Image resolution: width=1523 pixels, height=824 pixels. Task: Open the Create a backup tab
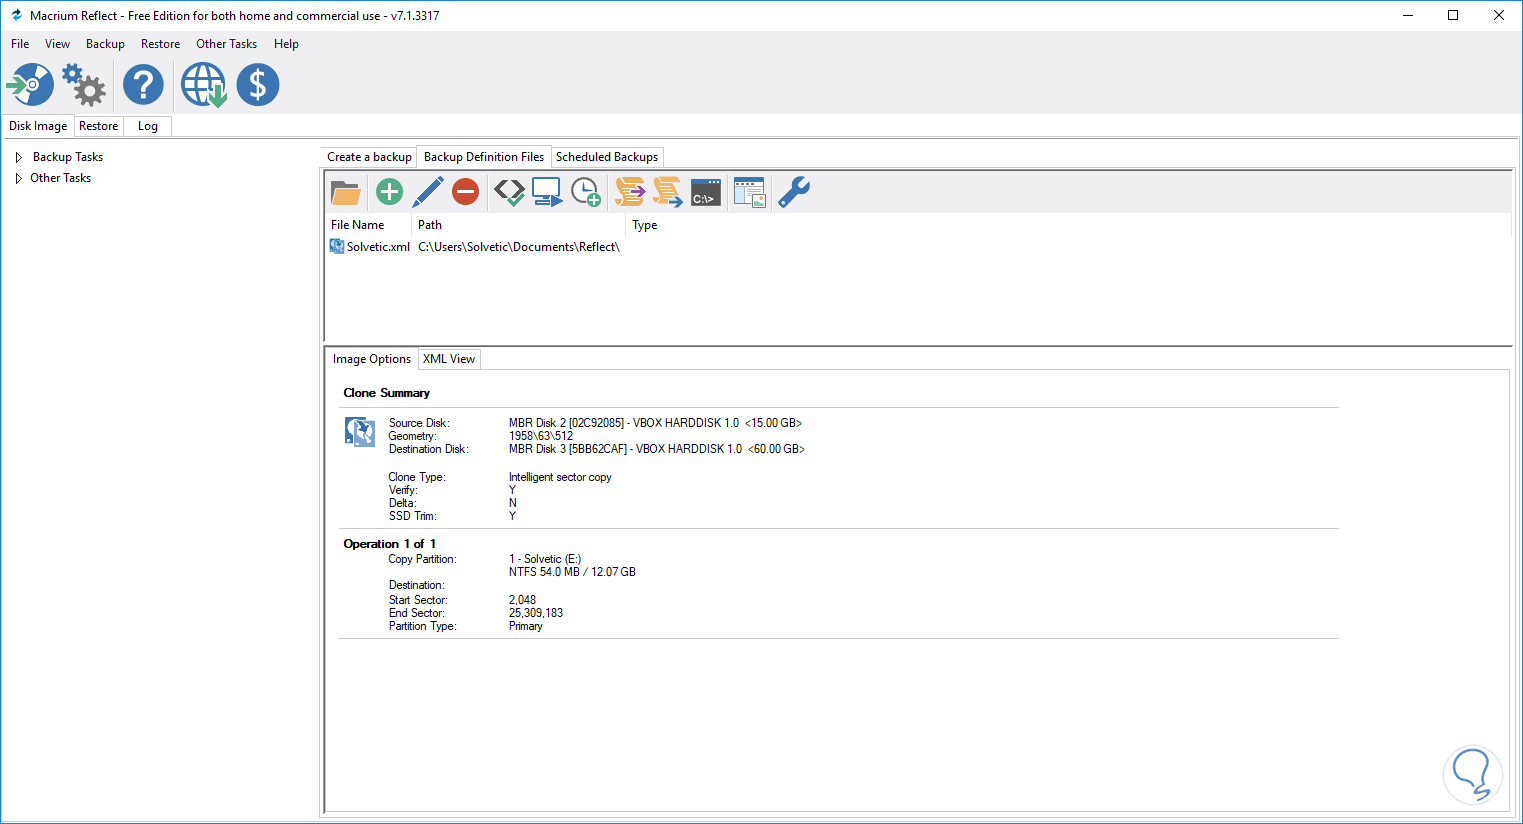(x=369, y=157)
